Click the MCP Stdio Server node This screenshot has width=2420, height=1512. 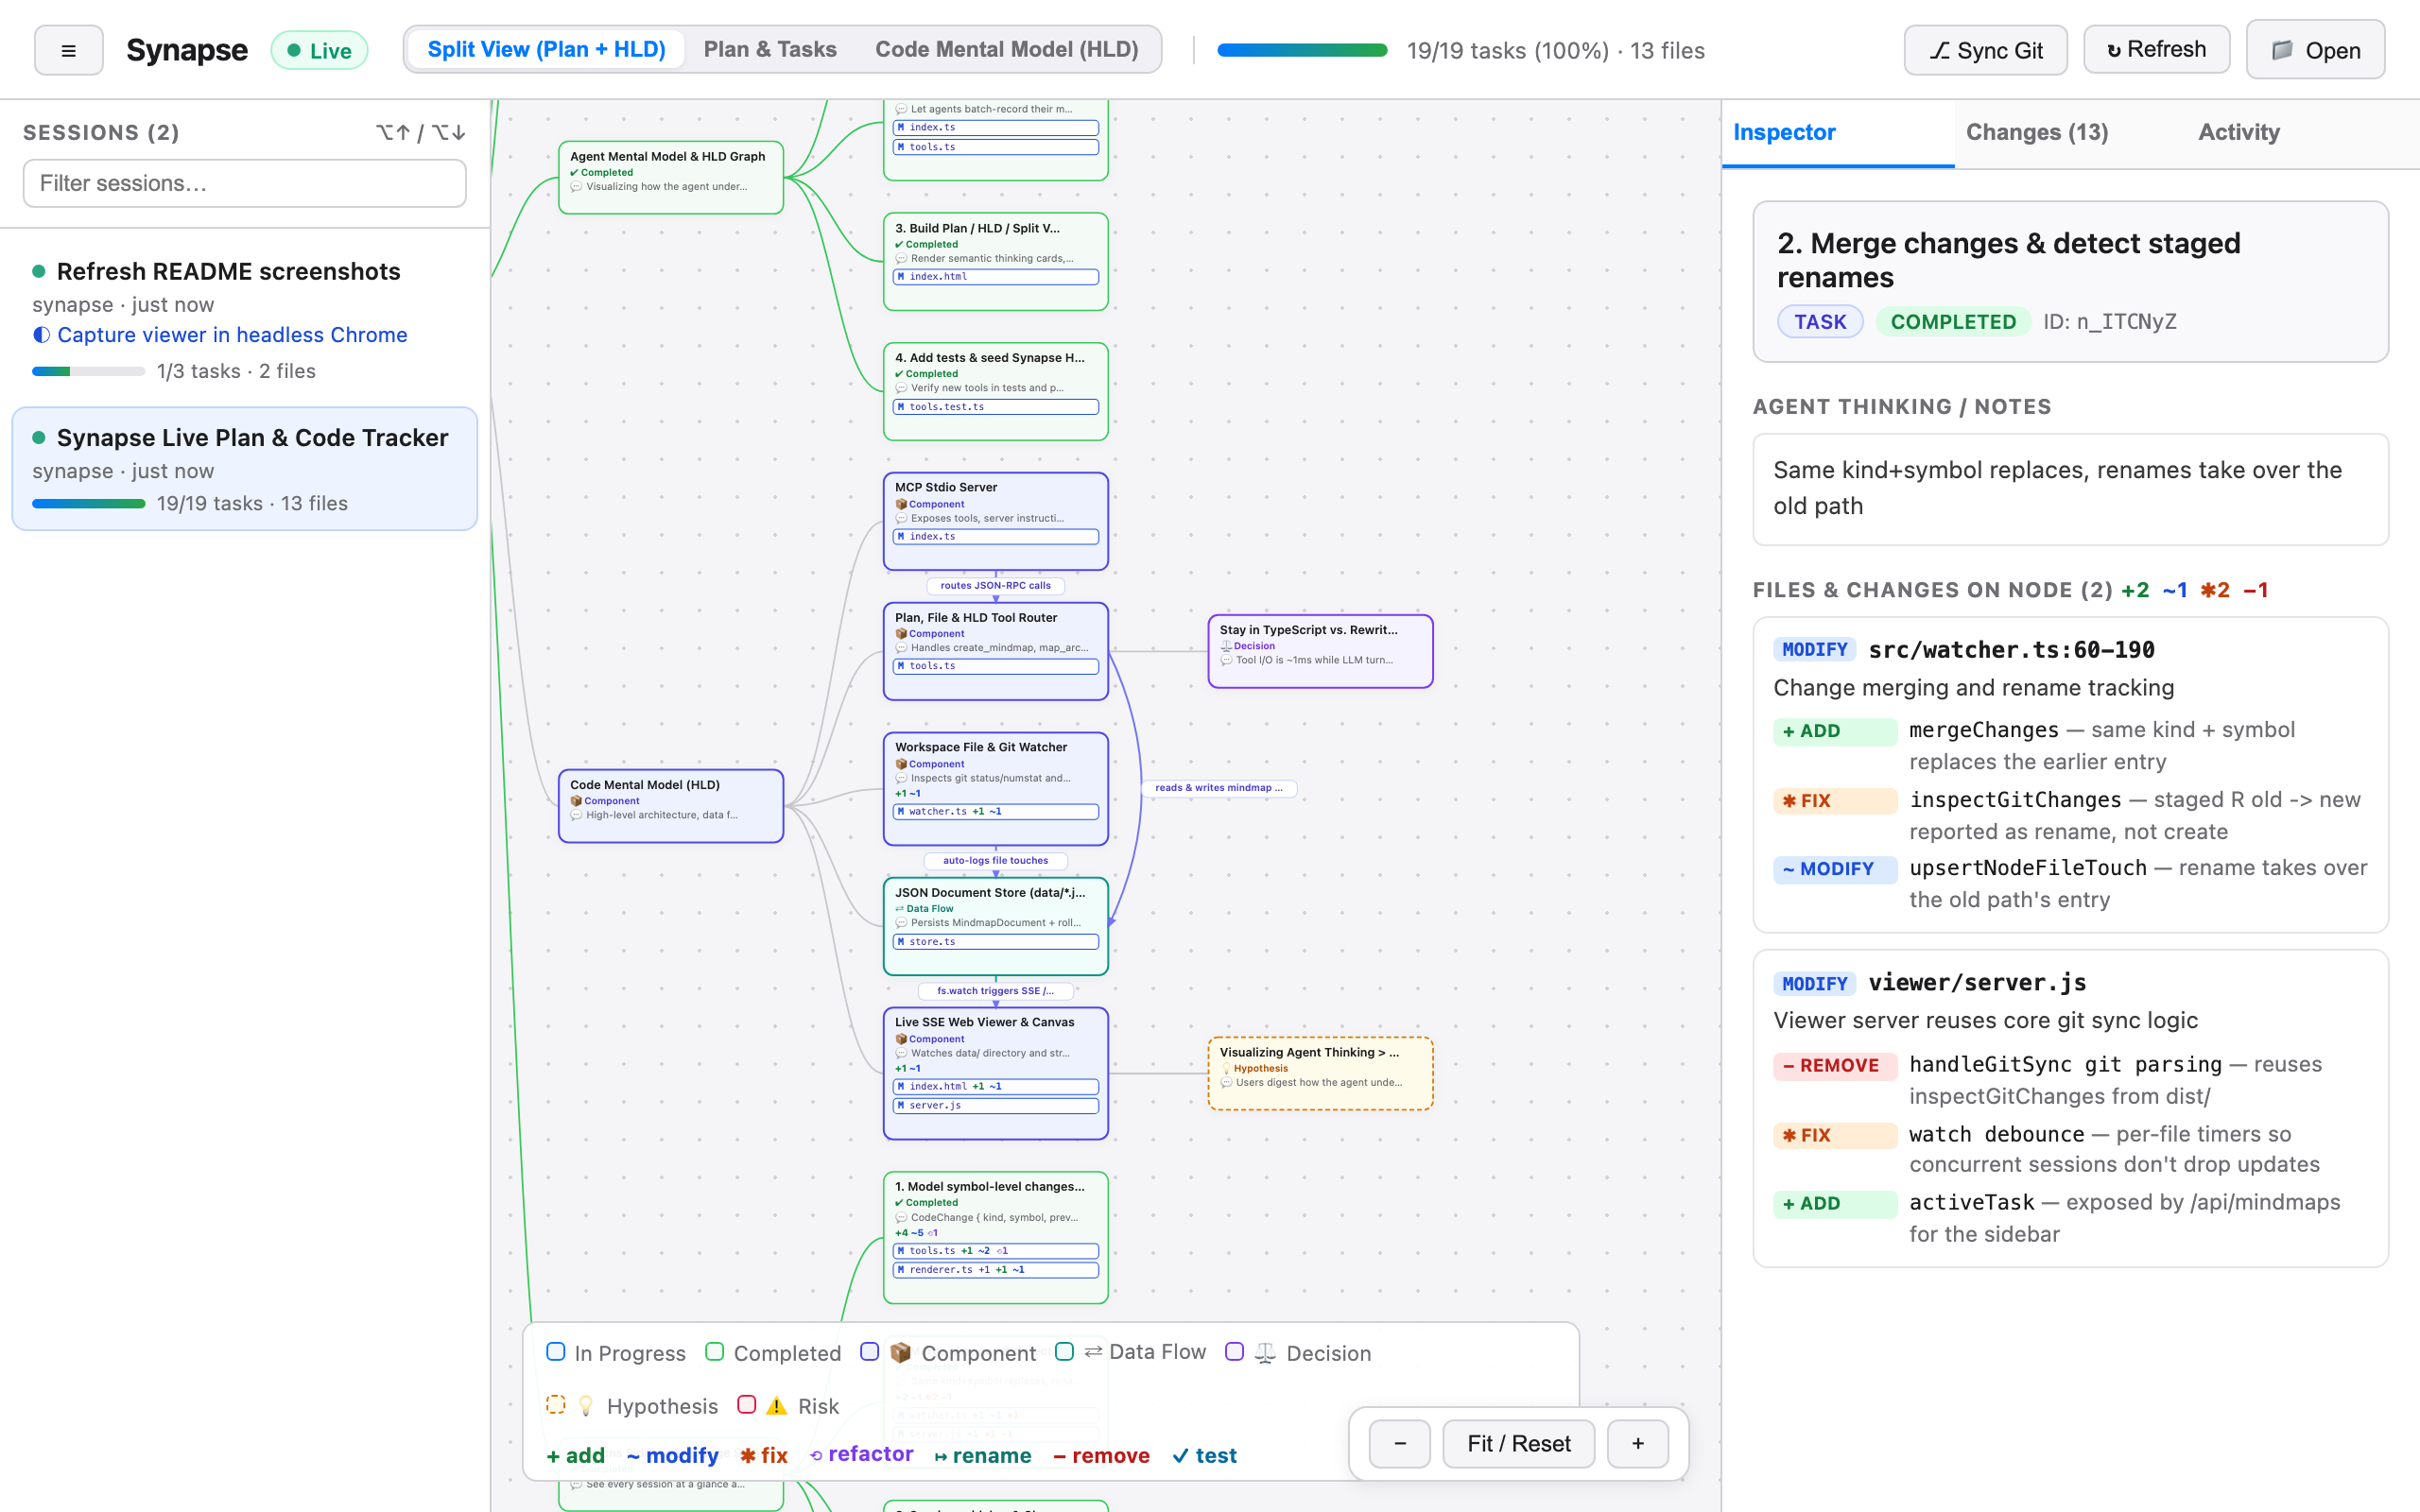[995, 521]
